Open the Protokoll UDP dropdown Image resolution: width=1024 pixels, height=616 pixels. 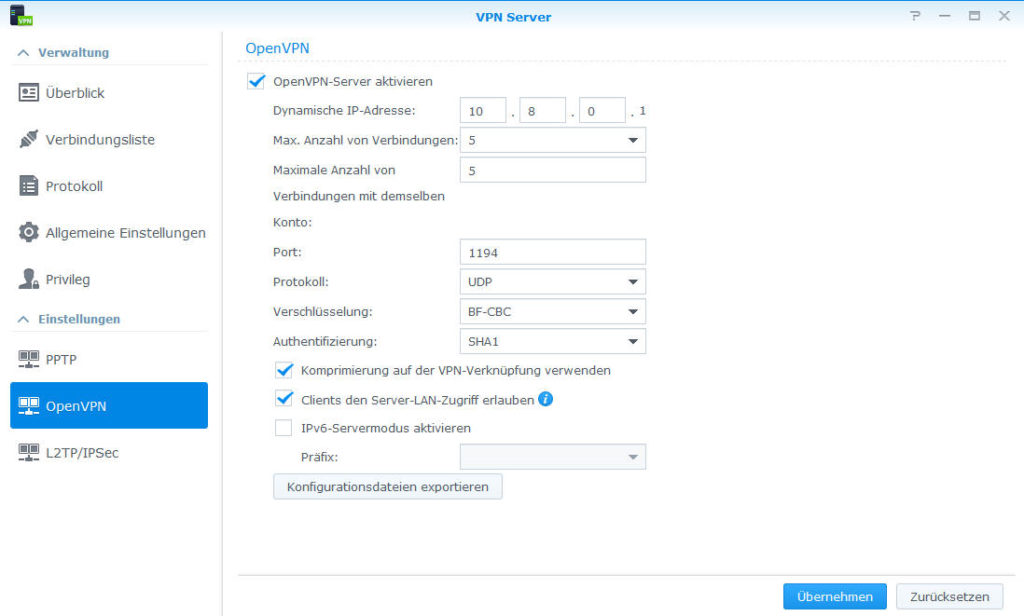[552, 282]
